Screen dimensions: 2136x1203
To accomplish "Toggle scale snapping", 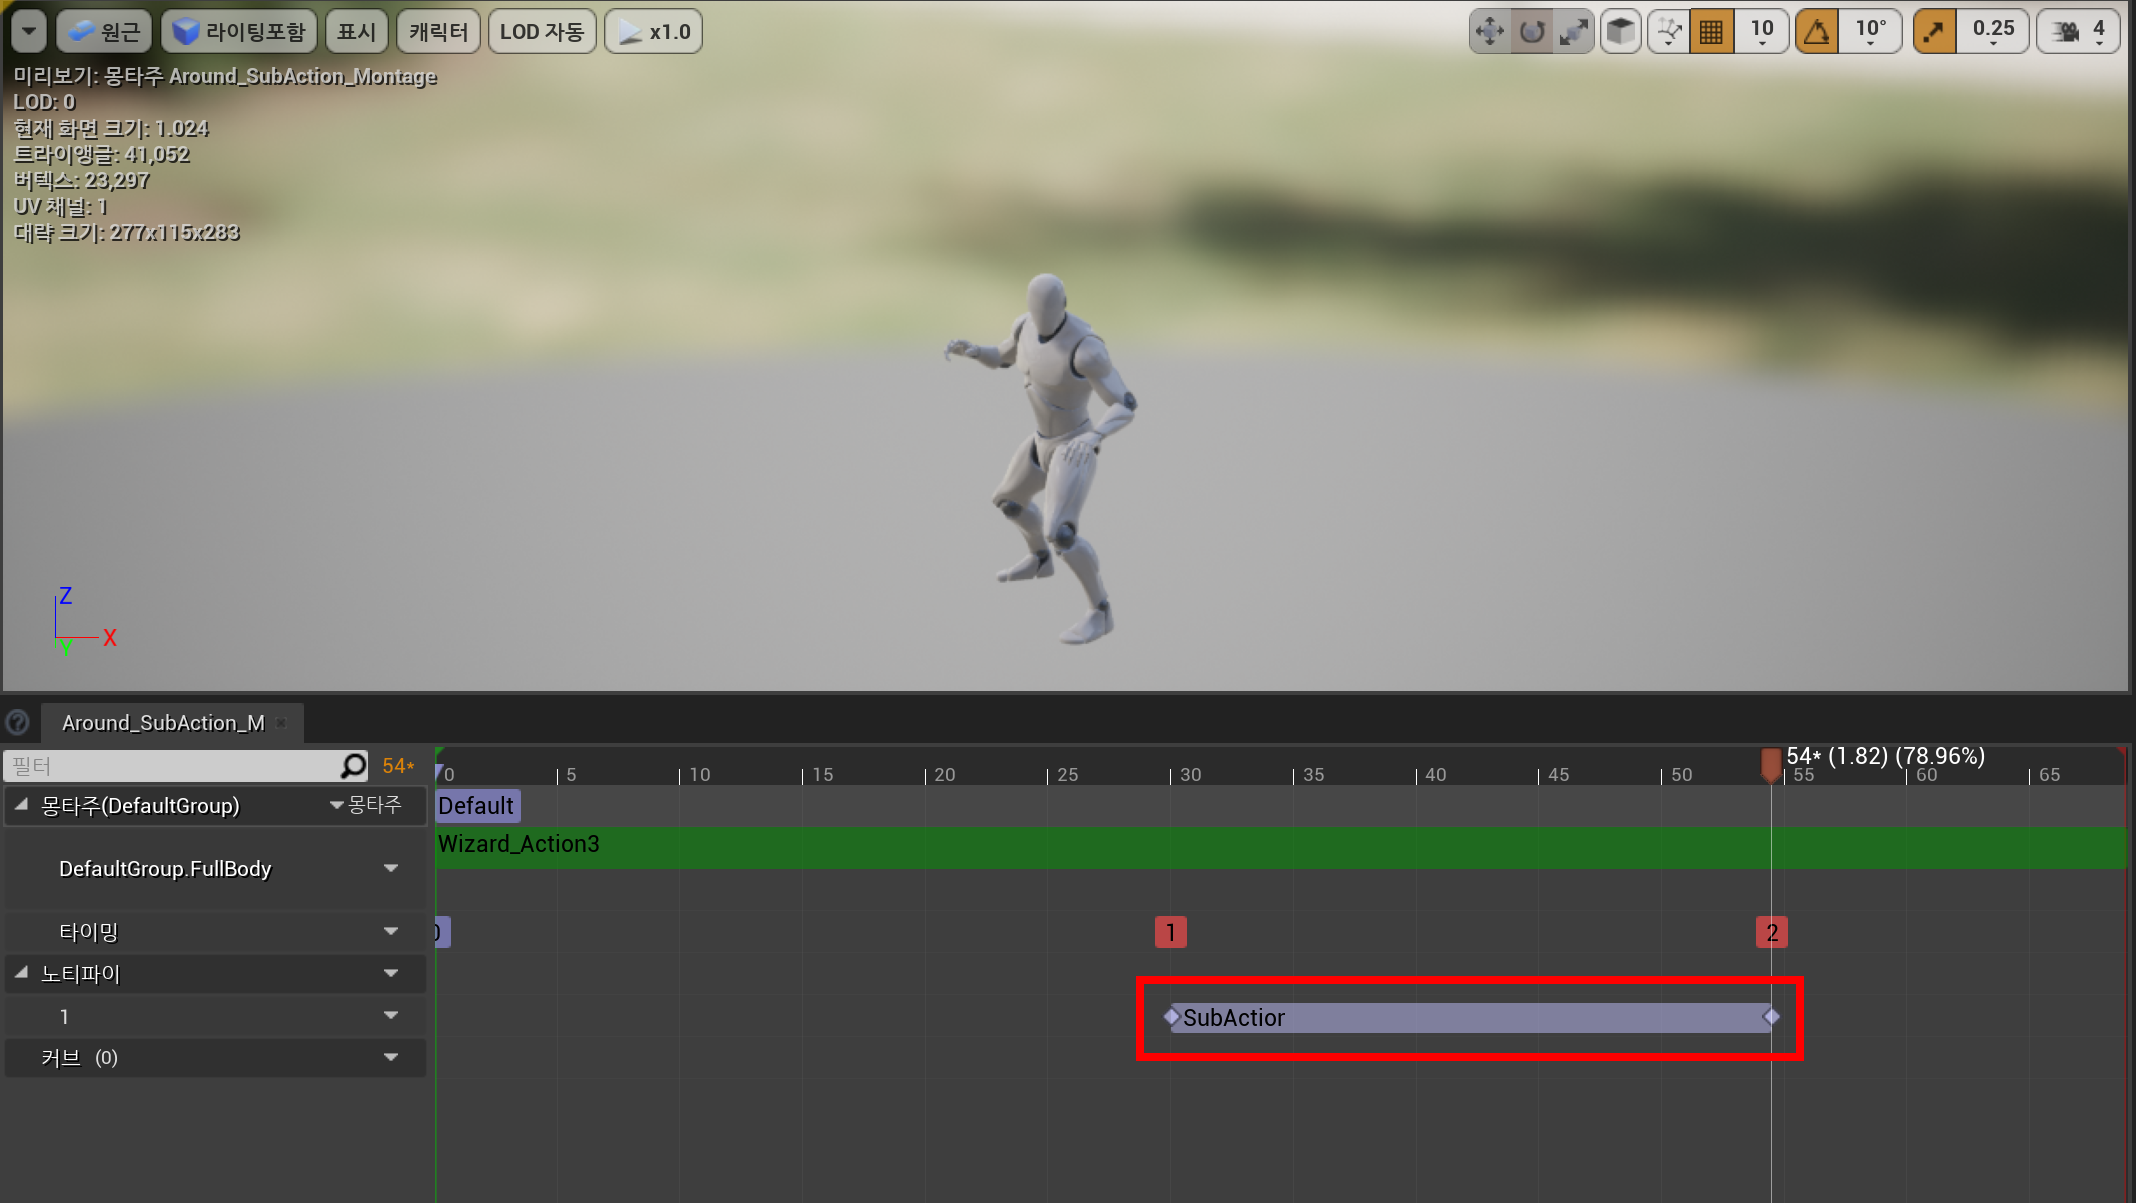I will 1934,32.
